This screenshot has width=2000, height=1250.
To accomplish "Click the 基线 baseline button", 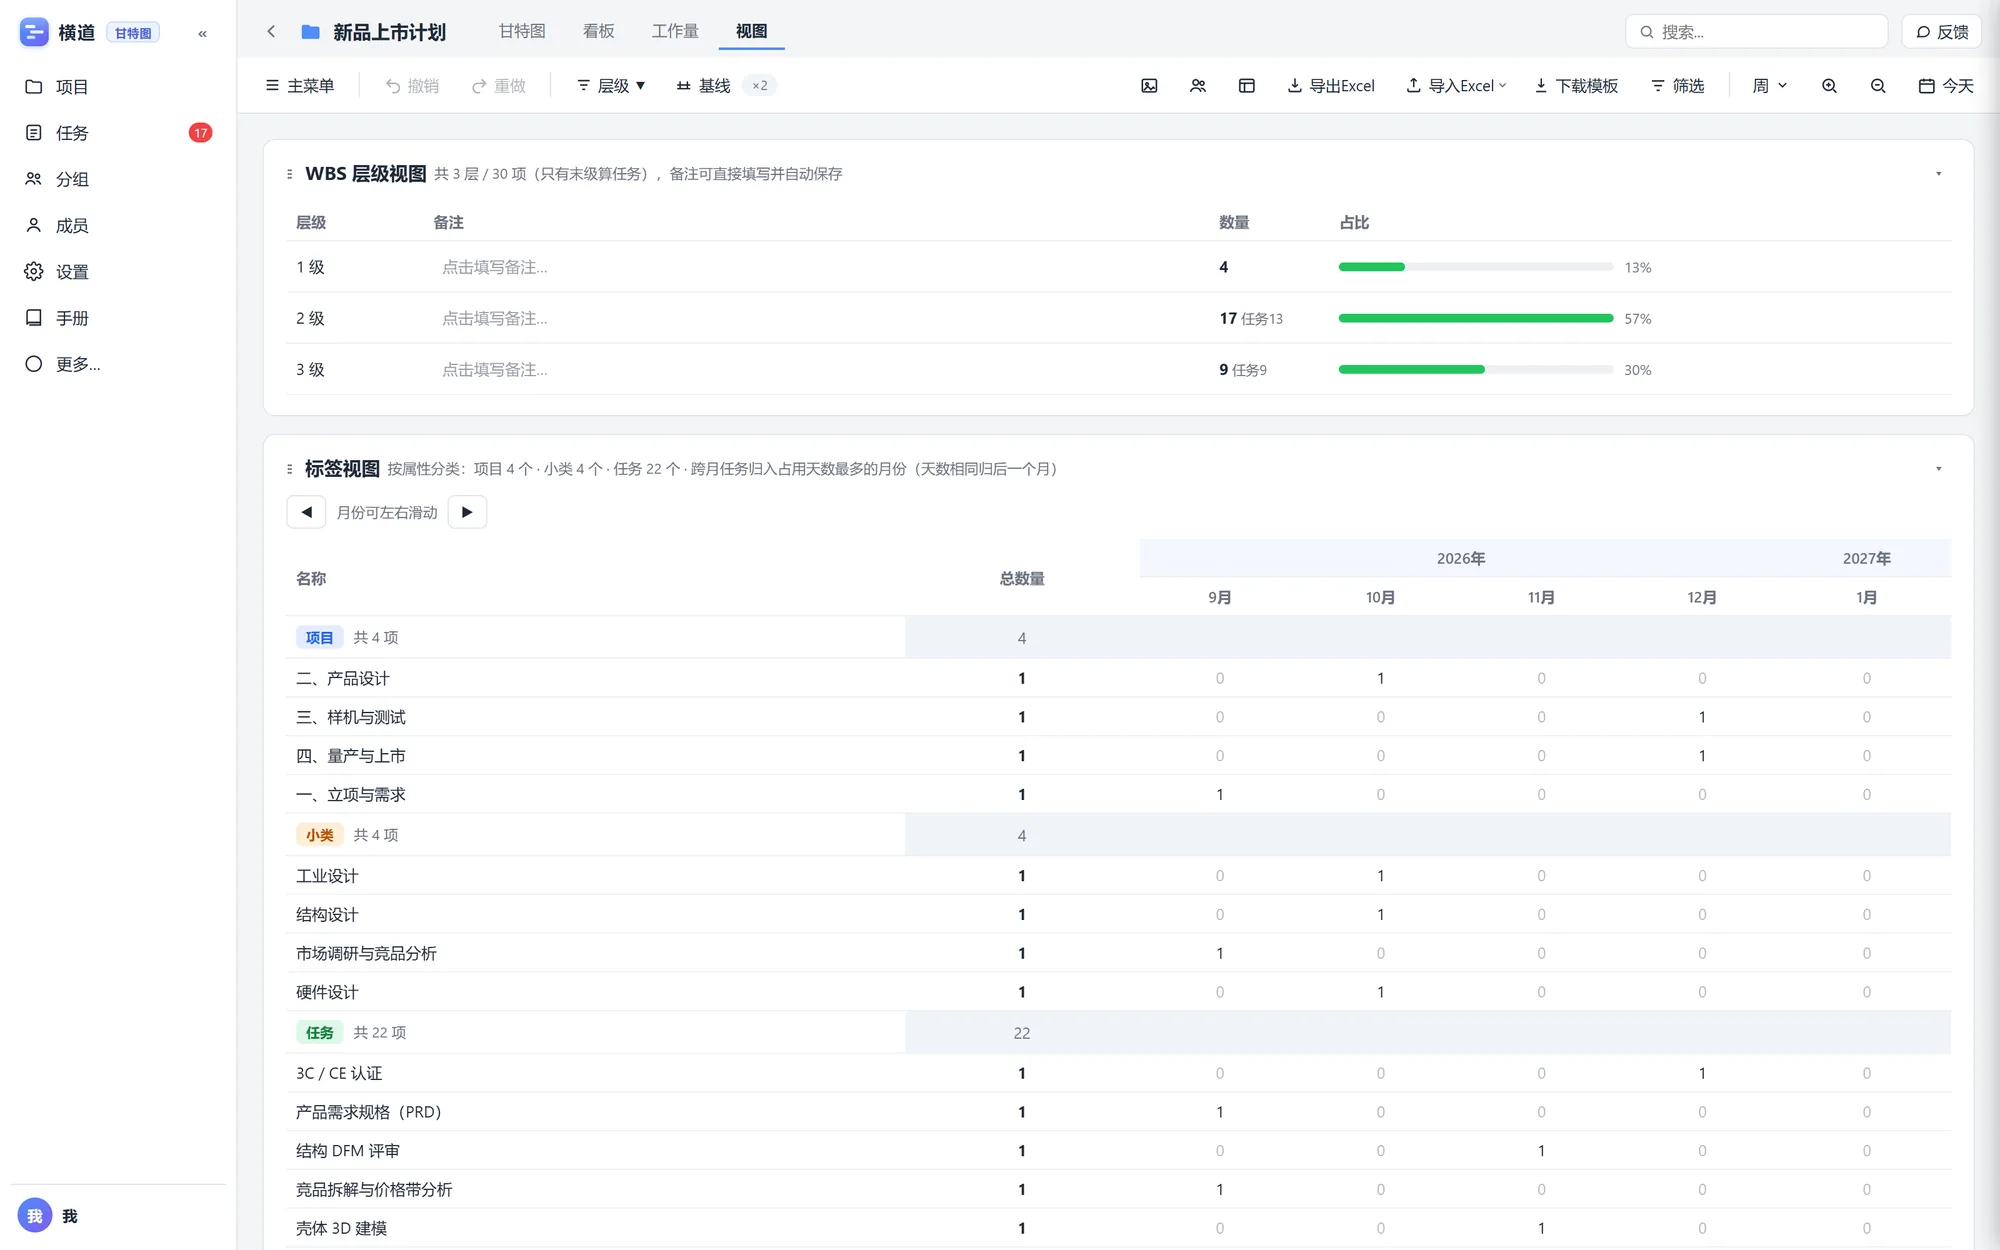I will point(704,86).
